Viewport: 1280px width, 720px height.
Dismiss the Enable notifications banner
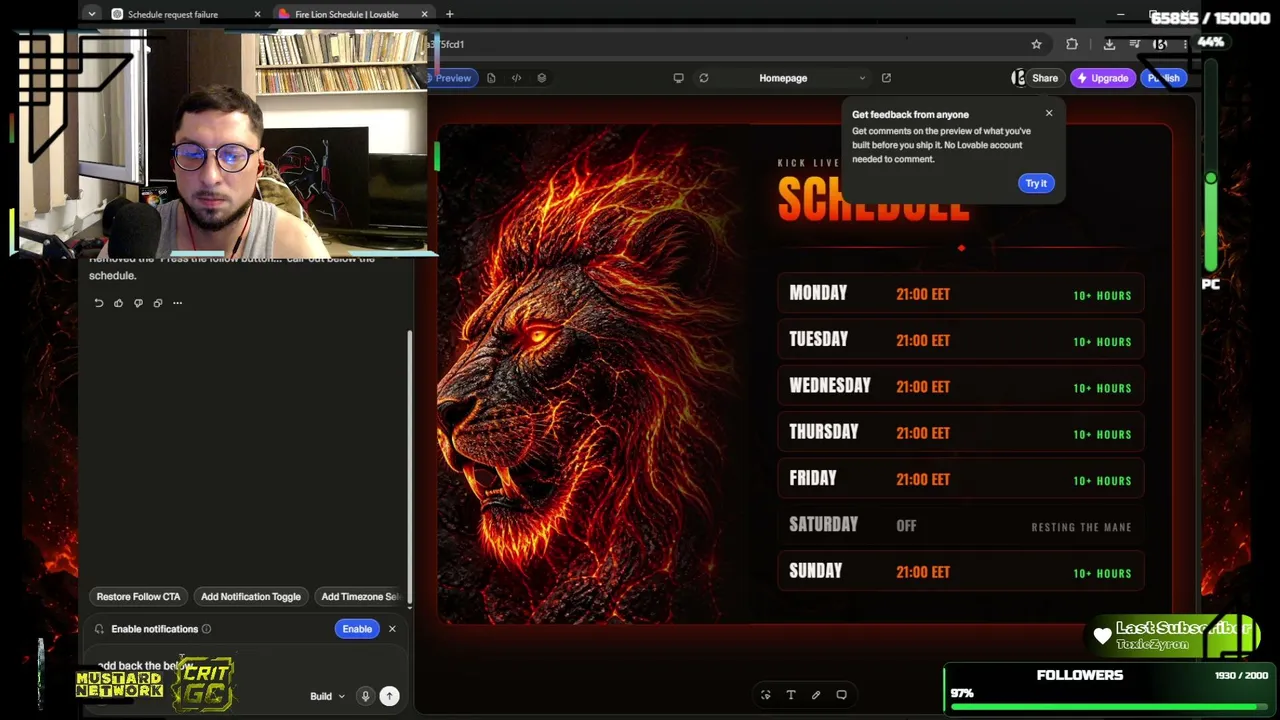pyautogui.click(x=392, y=629)
